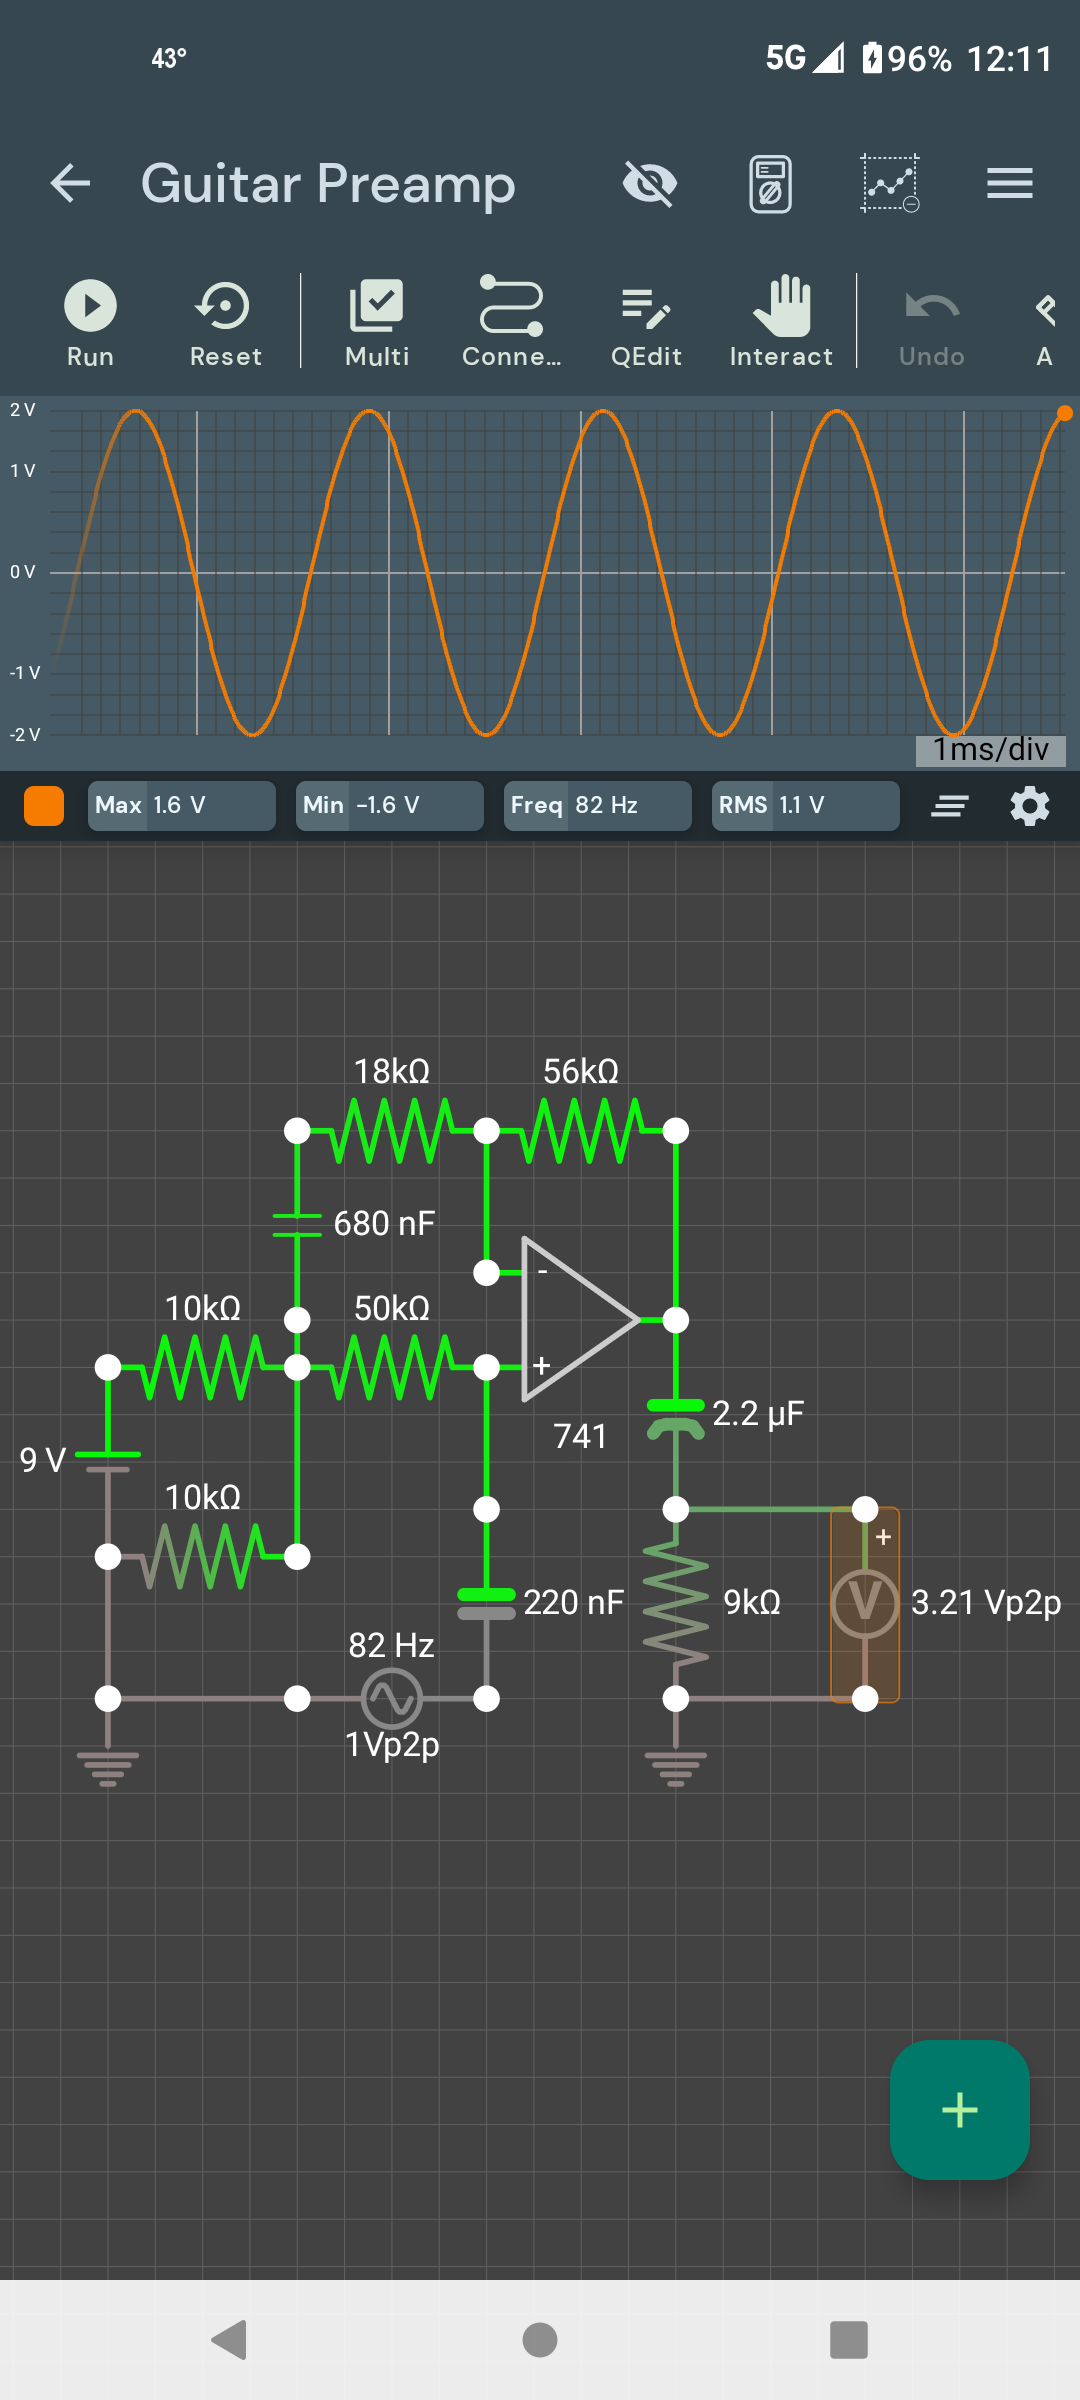Tap the battery 96% status indicator
This screenshot has width=1080, height=2400.
point(907,58)
